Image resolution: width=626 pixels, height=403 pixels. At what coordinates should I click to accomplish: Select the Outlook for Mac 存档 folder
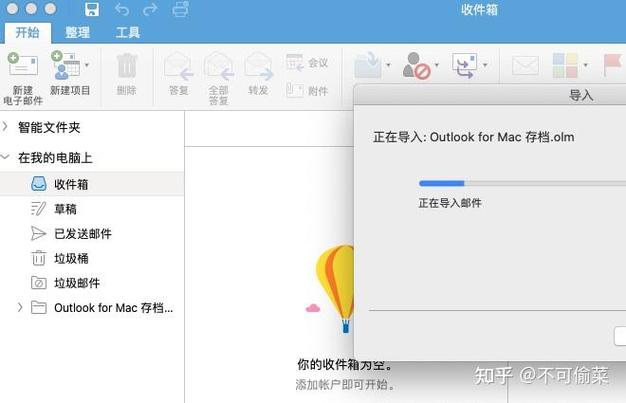tap(92, 308)
